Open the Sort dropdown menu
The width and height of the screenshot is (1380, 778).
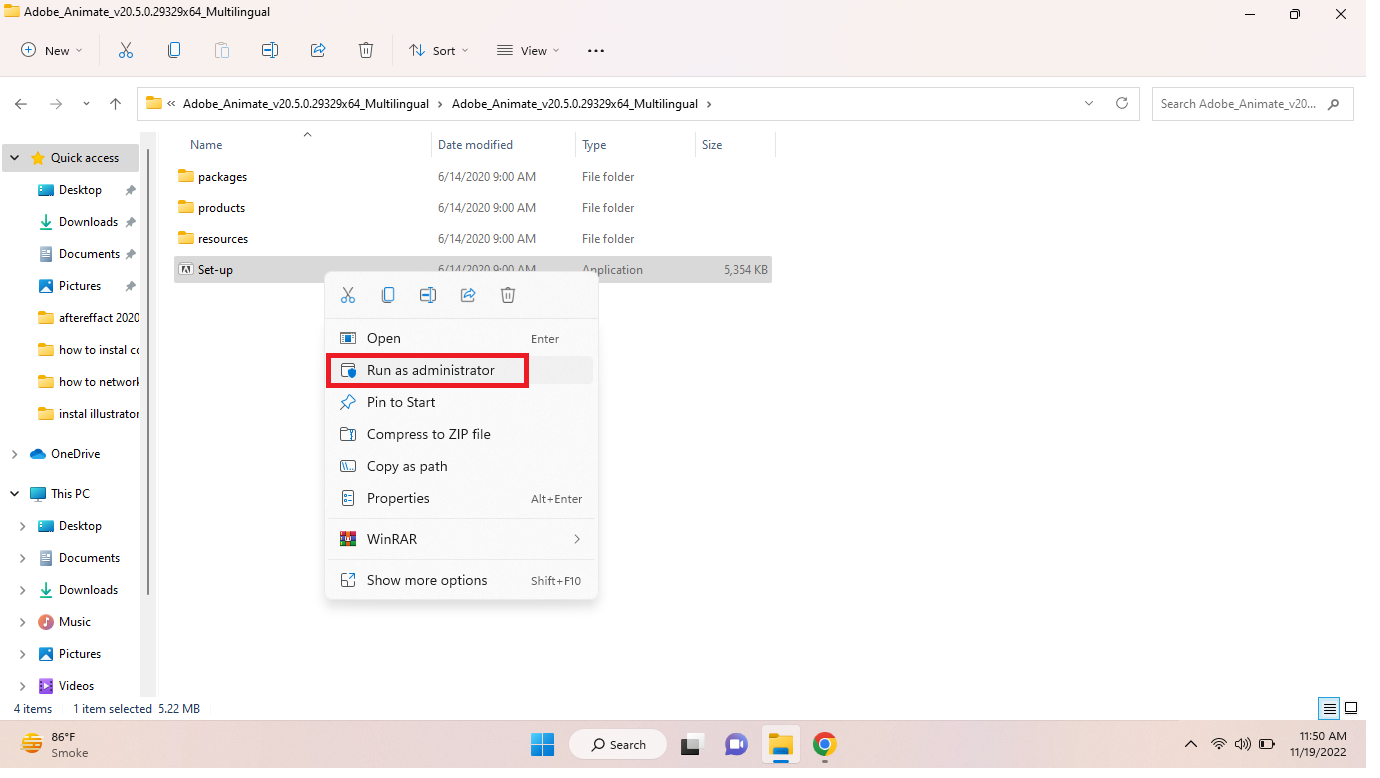(439, 51)
